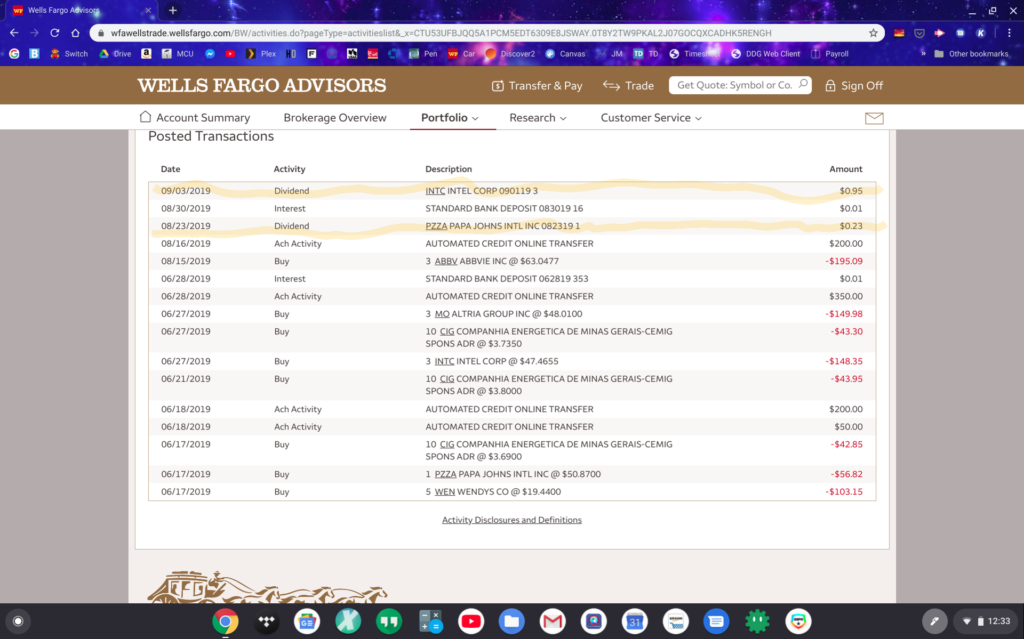Open a new browser tab

(172, 10)
